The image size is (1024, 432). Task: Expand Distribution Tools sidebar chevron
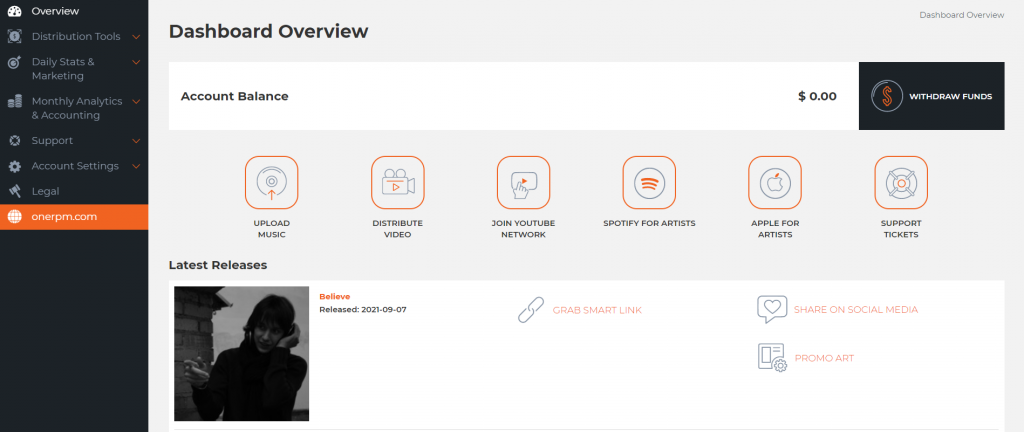pyautogui.click(x=136, y=37)
